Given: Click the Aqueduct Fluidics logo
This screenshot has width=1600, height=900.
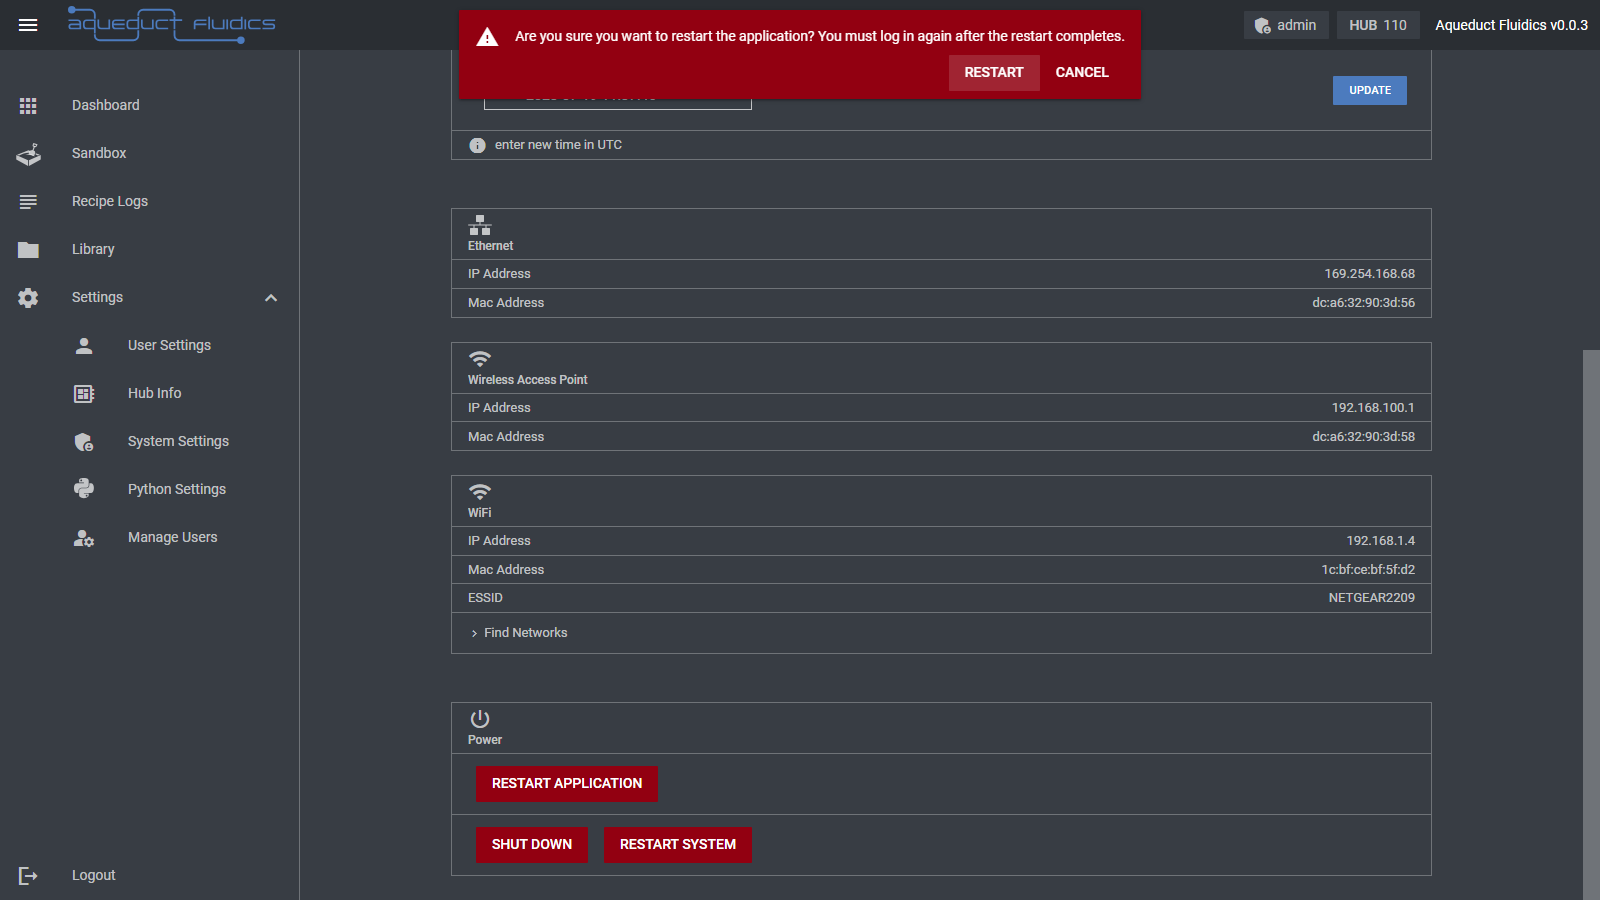Looking at the screenshot, I should [171, 24].
